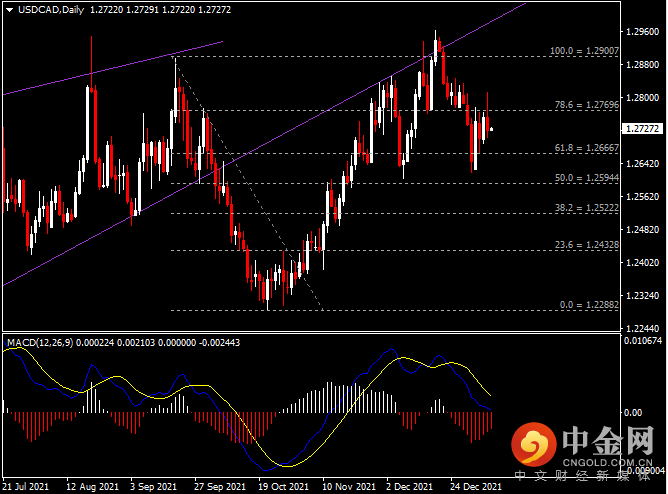Click the 1.28000 price axis label
The image size is (668, 494).
coord(642,98)
